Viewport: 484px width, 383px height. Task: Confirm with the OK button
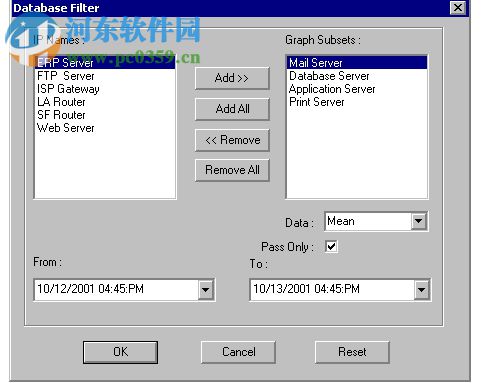[120, 352]
